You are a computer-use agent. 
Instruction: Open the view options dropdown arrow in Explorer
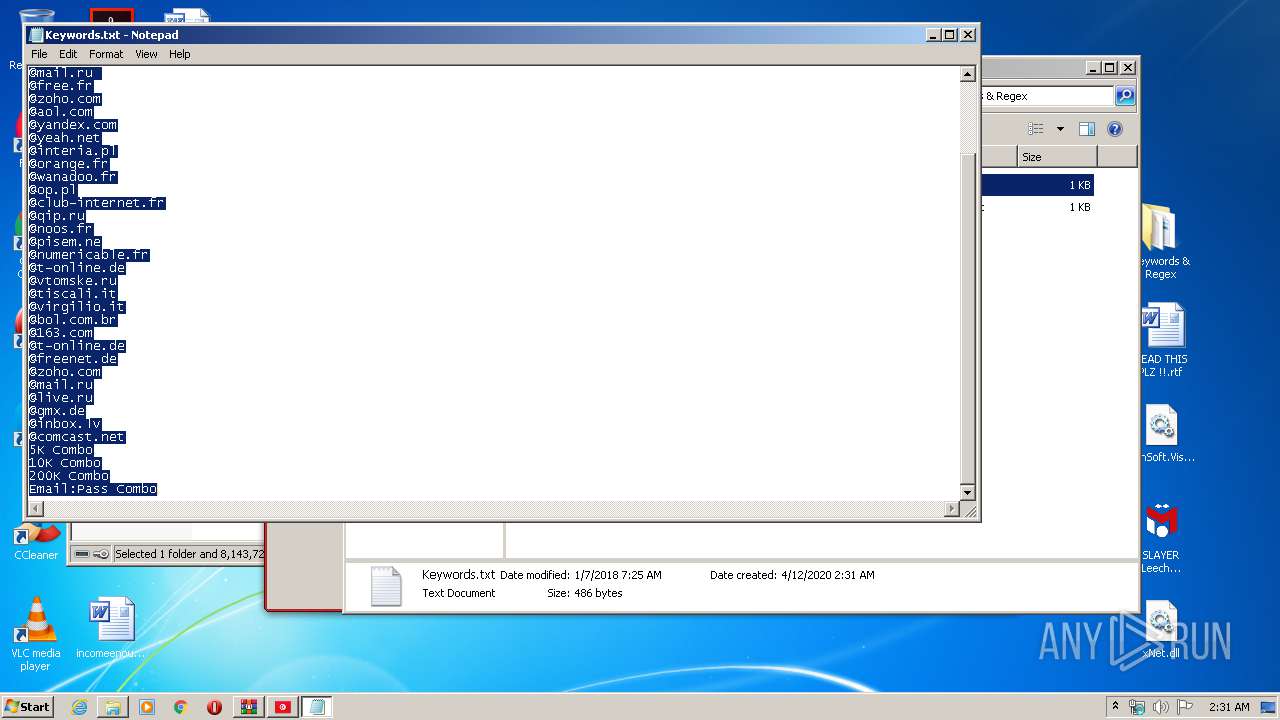click(x=1060, y=129)
